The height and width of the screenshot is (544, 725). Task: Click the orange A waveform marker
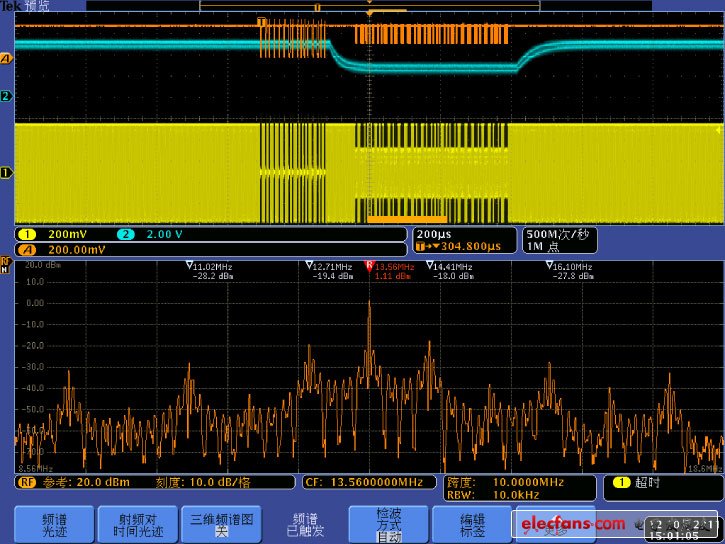pos(6,59)
